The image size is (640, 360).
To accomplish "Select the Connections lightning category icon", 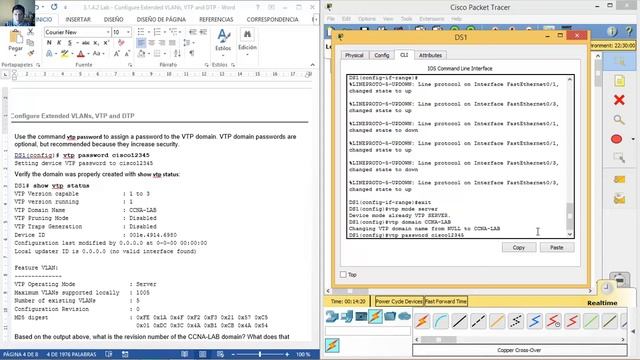I will click(376, 316).
